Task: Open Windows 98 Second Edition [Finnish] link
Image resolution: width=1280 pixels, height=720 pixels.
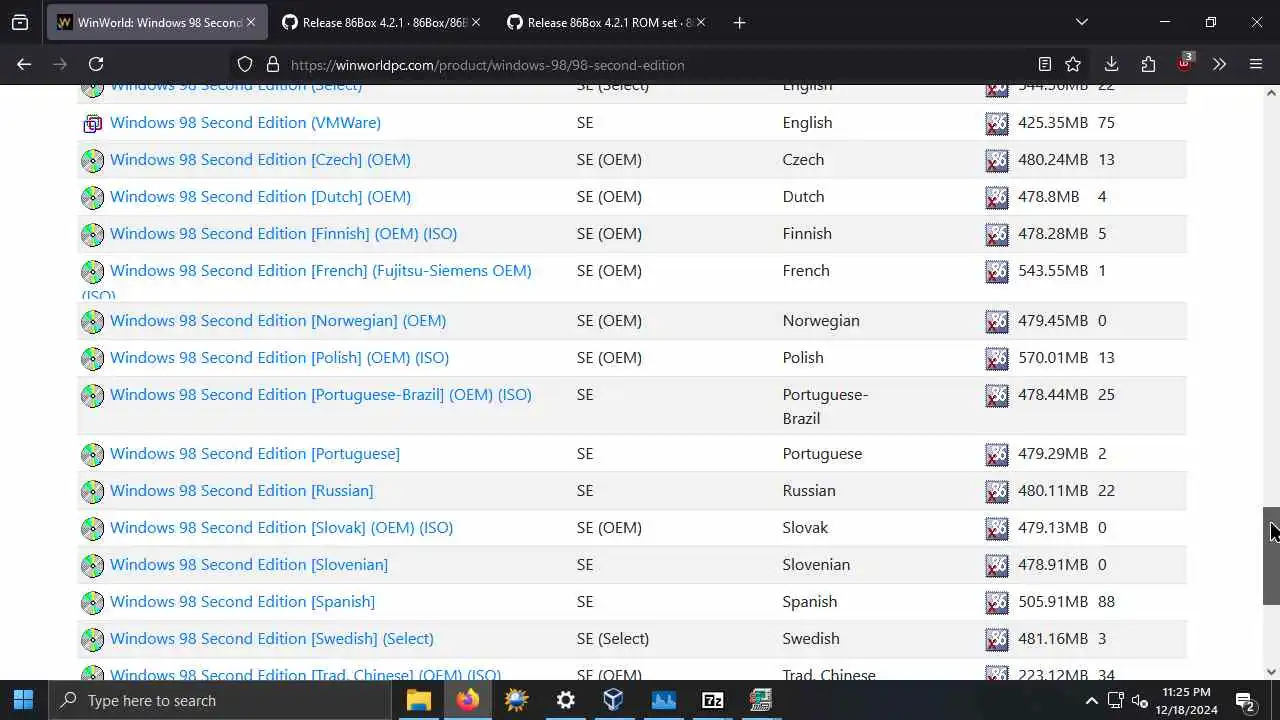Action: pos(283,233)
